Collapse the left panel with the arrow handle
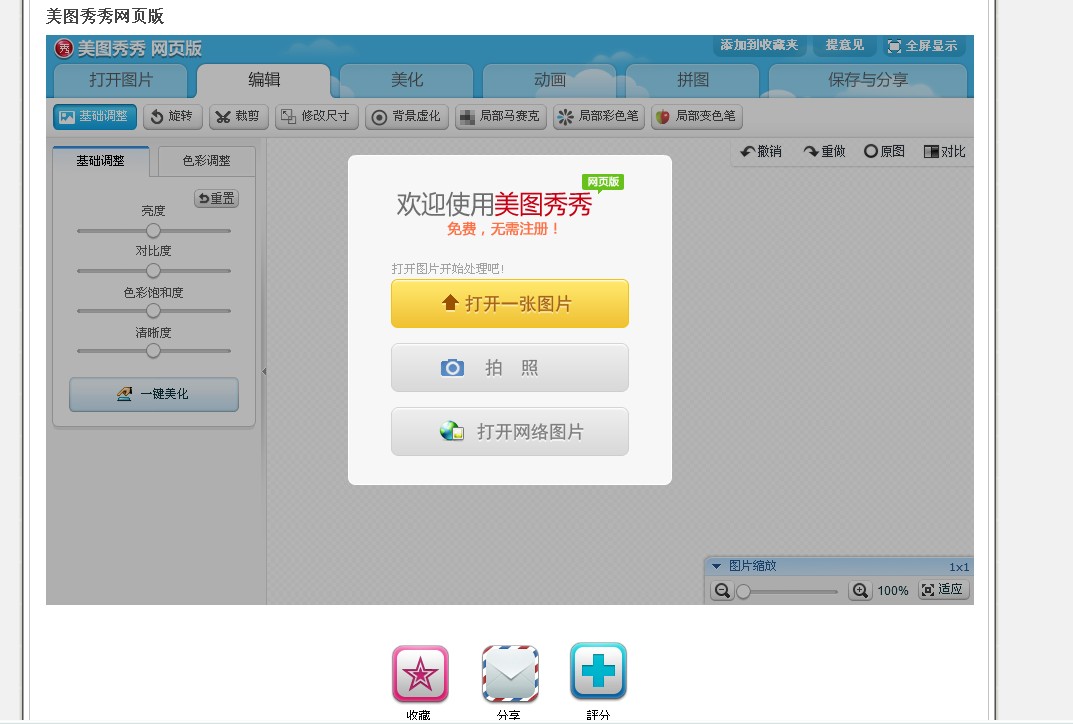The height and width of the screenshot is (724, 1073). point(264,372)
